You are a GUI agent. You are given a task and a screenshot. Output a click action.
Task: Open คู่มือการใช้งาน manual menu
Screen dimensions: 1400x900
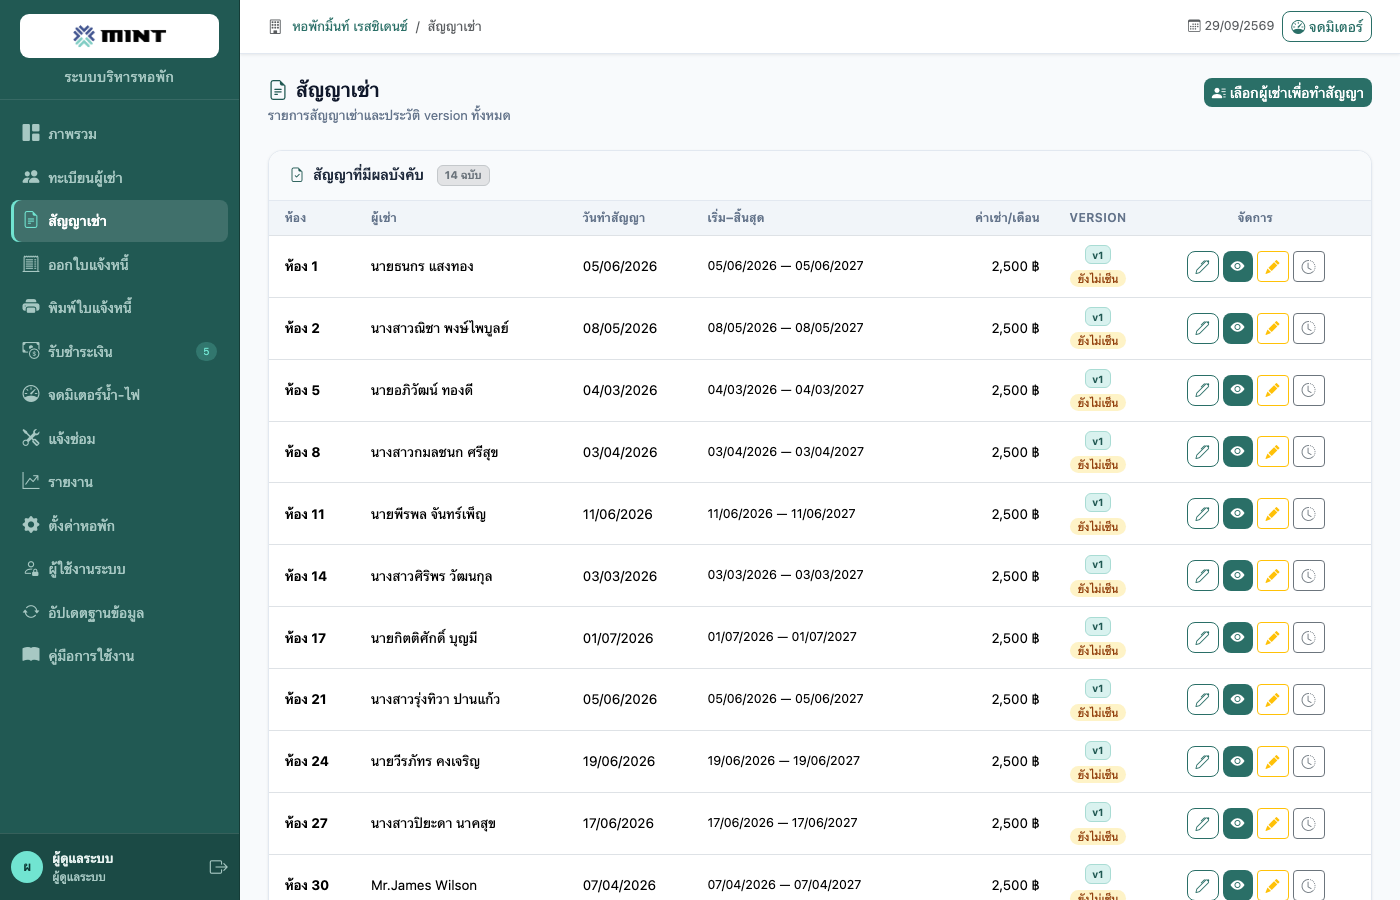tap(119, 656)
